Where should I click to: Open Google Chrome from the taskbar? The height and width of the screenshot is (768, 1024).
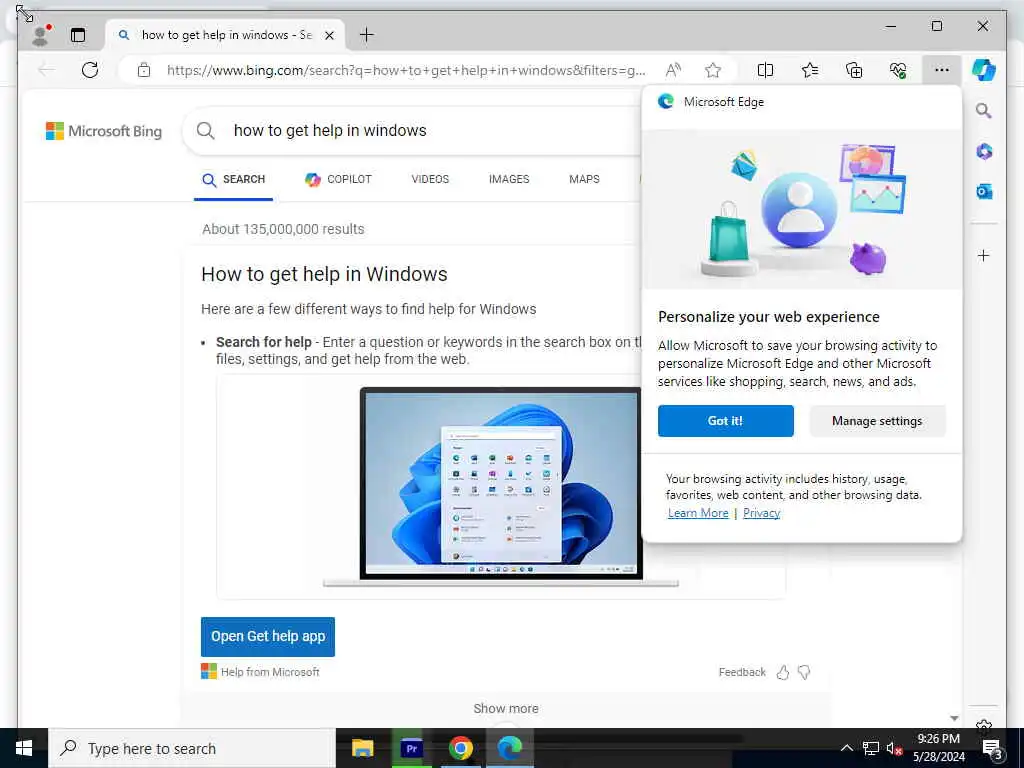click(460, 748)
